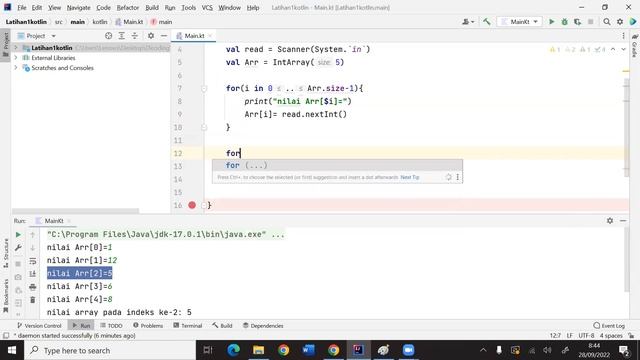Click kotlin breadcrumb in navigation bar
The height and width of the screenshot is (360, 640).
100,22
